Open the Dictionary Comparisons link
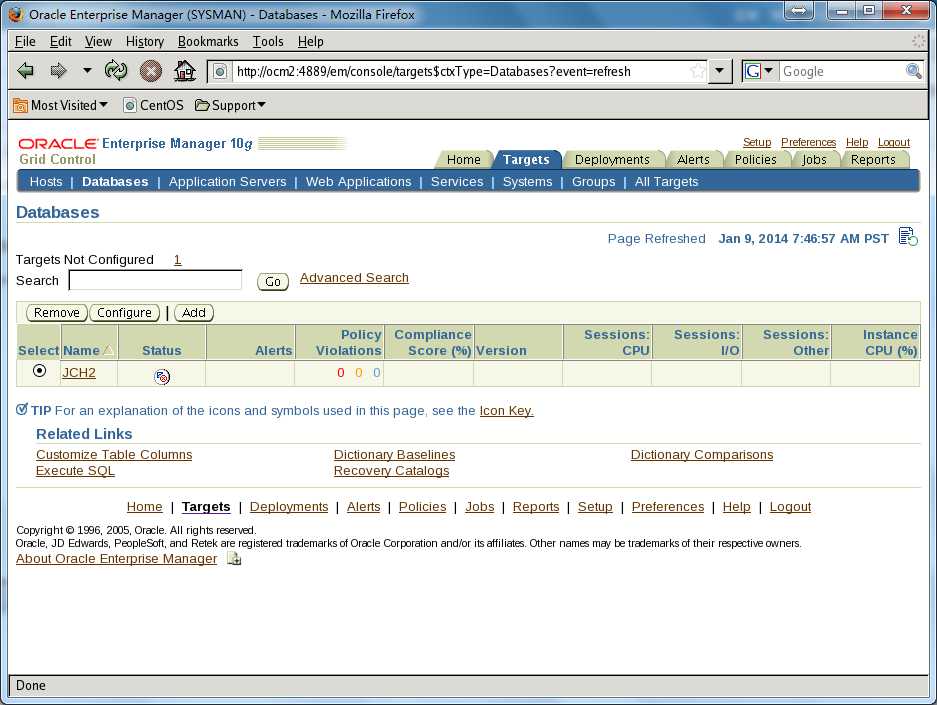The image size is (937, 705). [702, 455]
